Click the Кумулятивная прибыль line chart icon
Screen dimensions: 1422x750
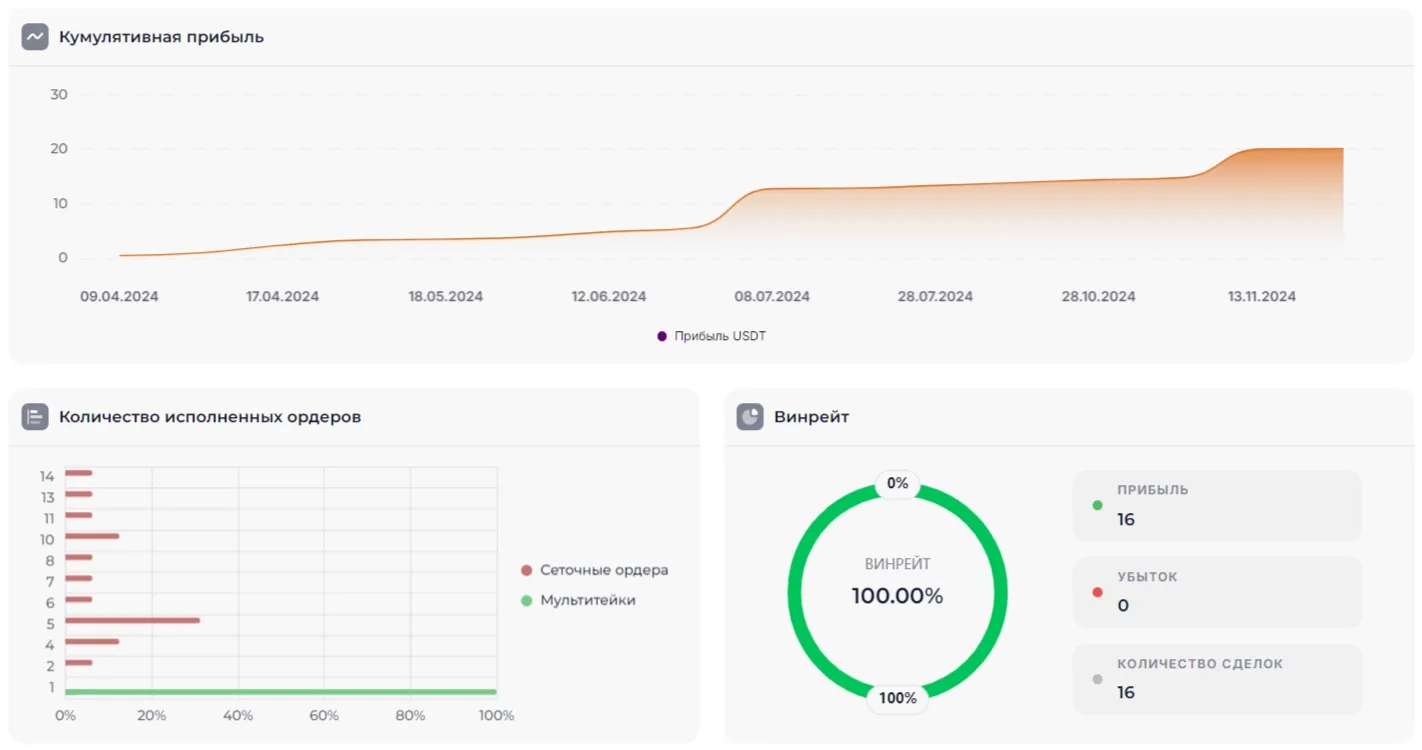coord(35,37)
